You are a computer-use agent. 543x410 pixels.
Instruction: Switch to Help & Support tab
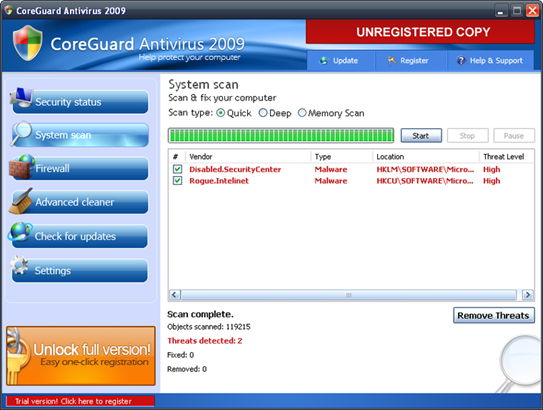tap(490, 61)
